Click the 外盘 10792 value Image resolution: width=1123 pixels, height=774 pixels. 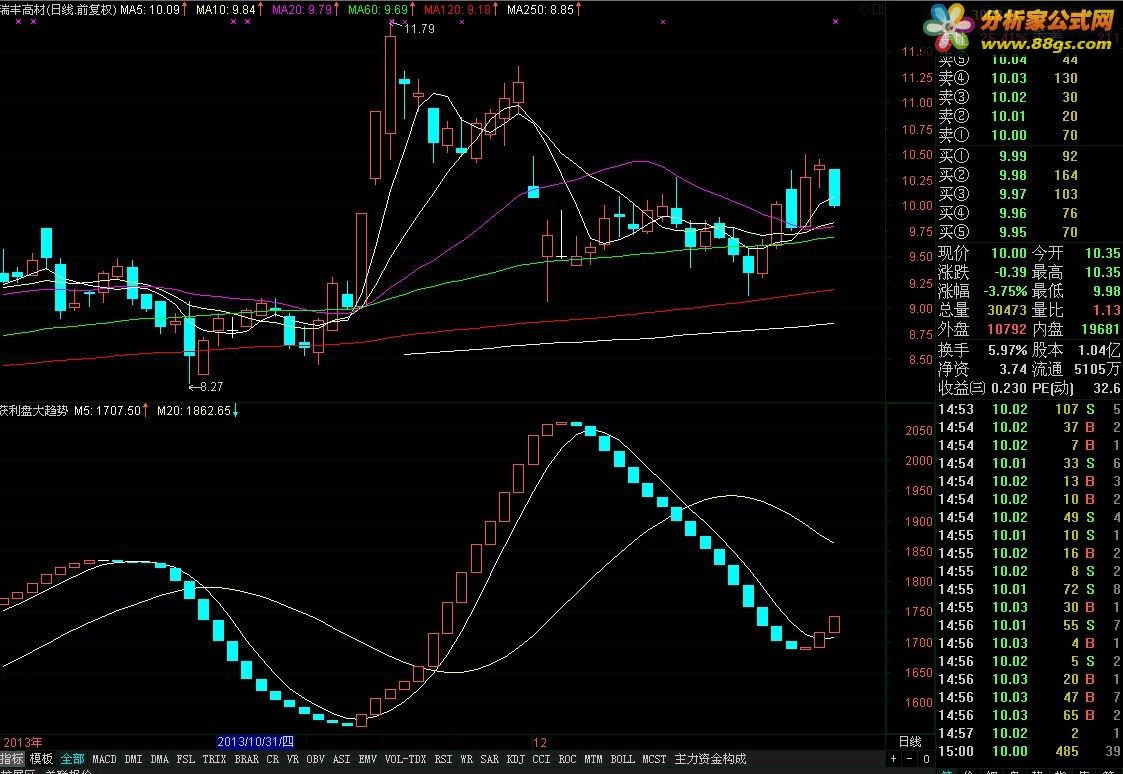(x=1007, y=329)
